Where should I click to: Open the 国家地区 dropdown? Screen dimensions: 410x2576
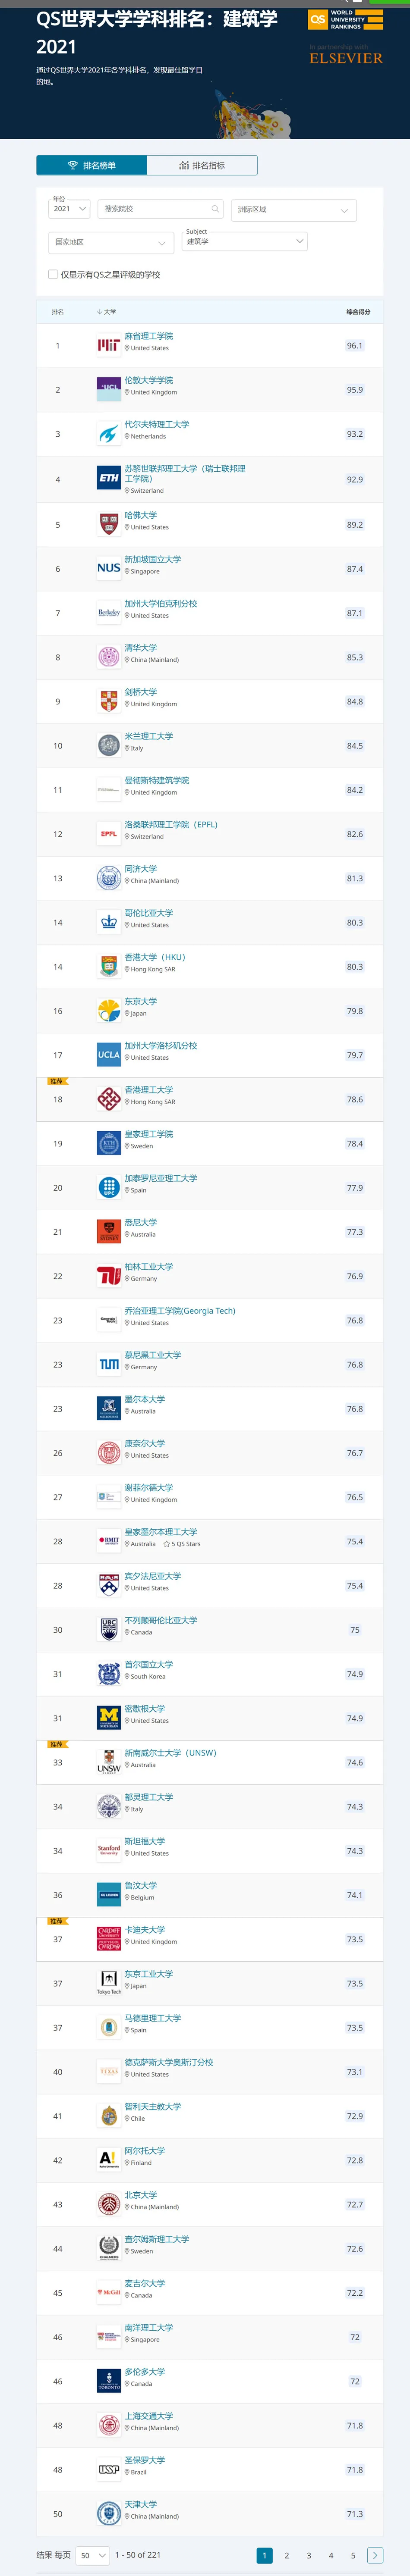(111, 242)
